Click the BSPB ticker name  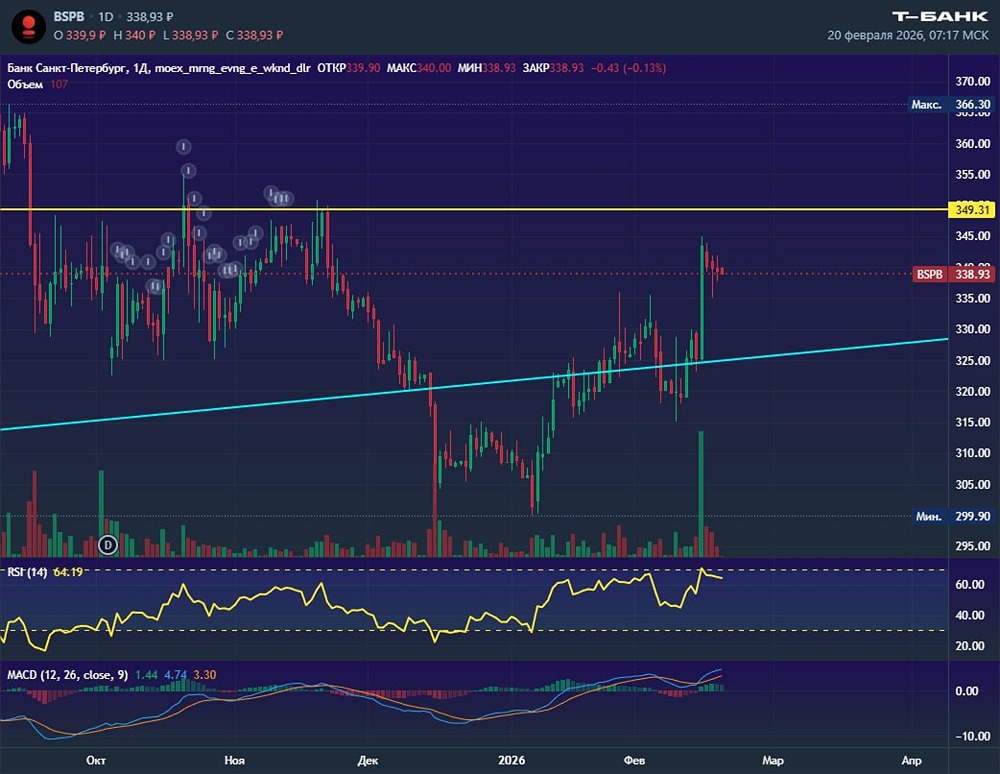(x=69, y=17)
